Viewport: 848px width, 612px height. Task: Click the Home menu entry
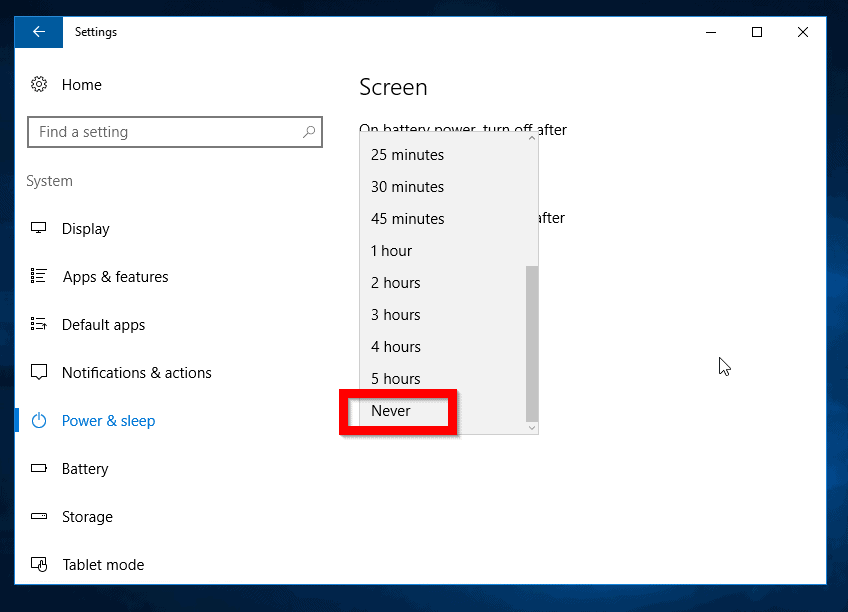pos(82,84)
